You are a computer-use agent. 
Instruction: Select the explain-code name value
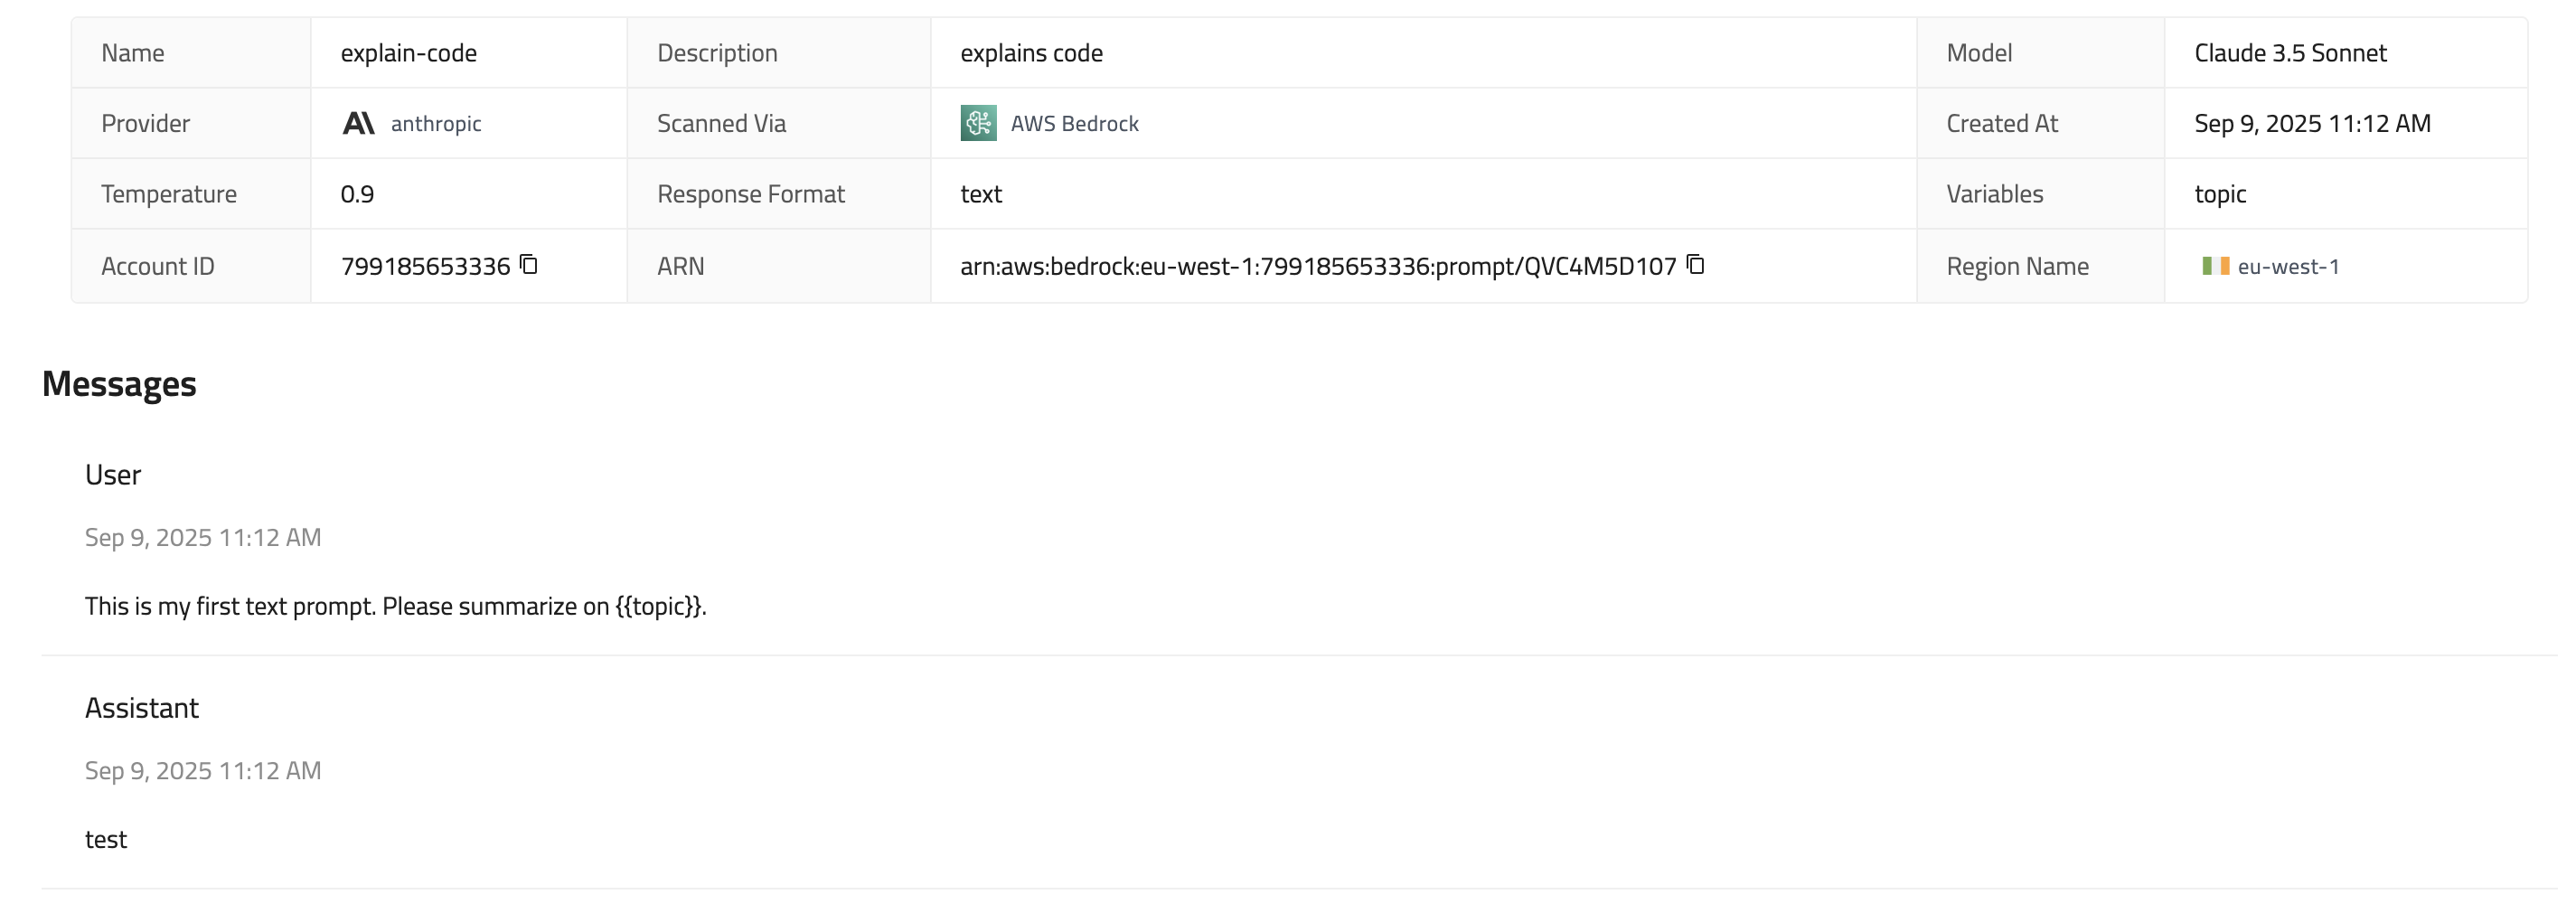408,53
